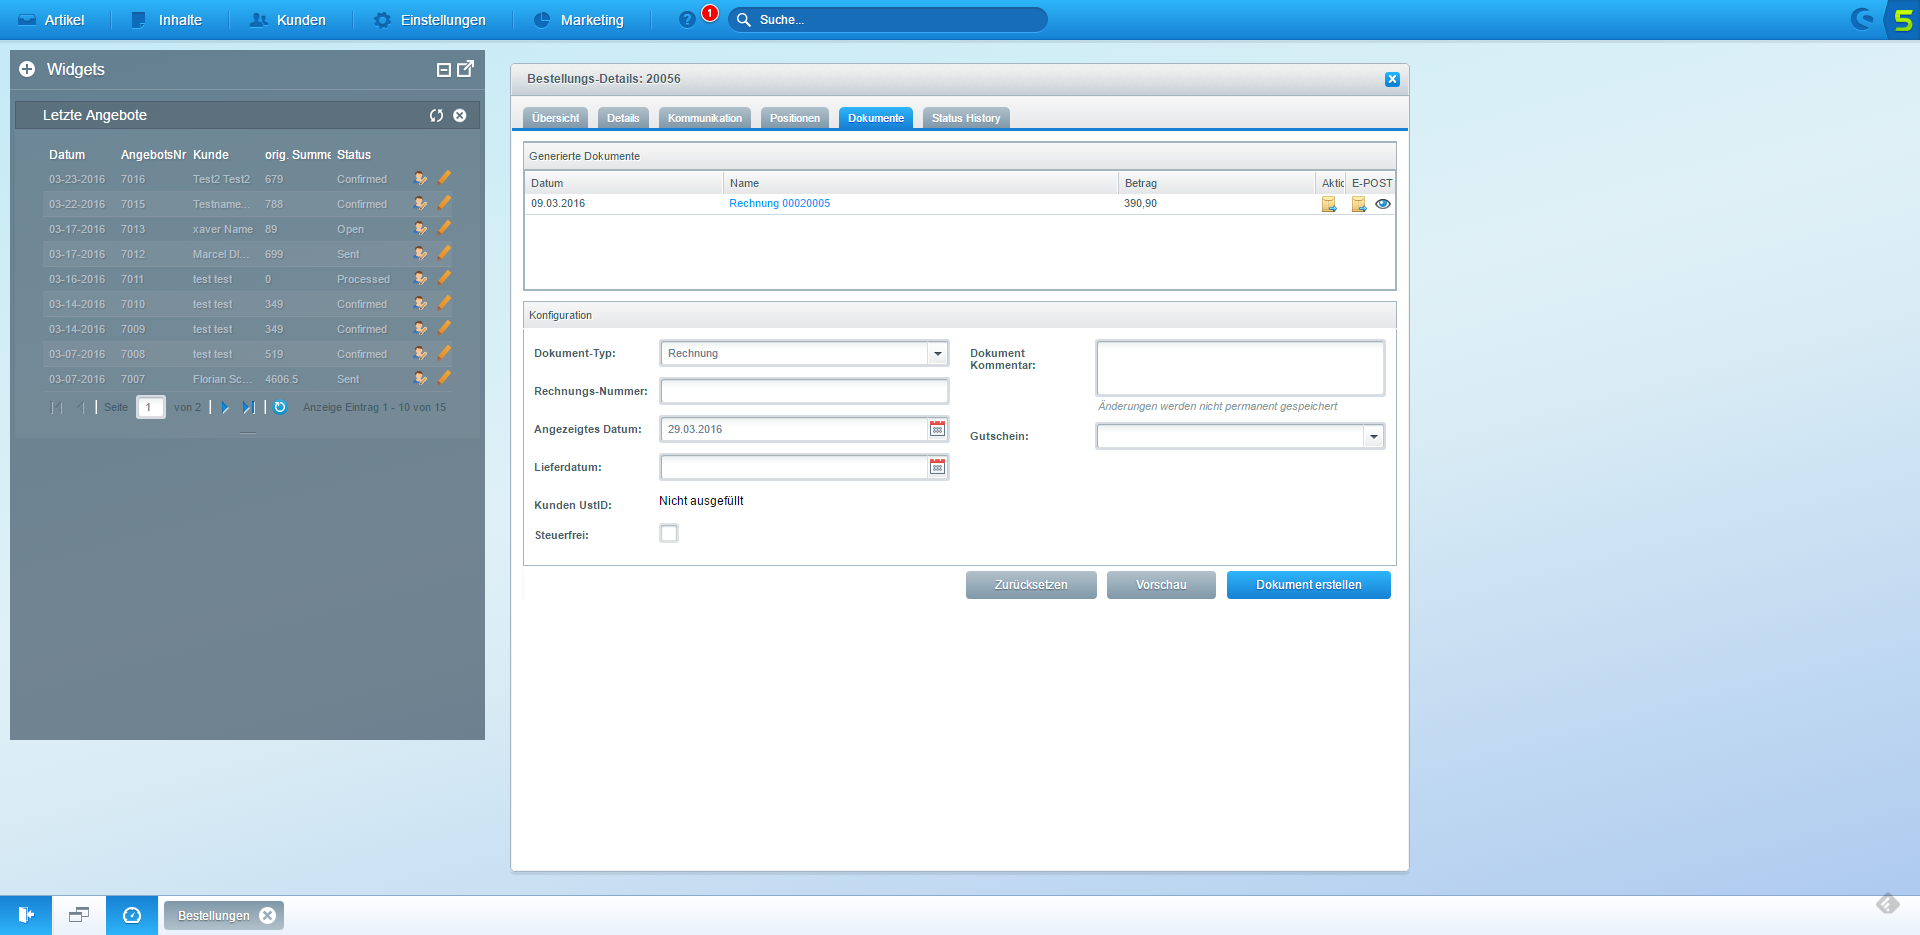Open the Einstellungen menu
This screenshot has width=1920, height=935.
pyautogui.click(x=430, y=20)
